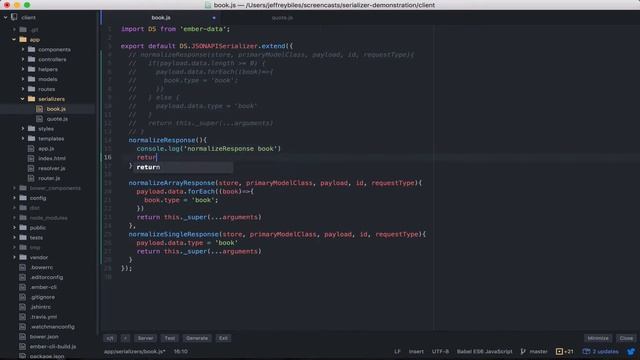
Task: Select the return autocomplete suggestion
Action: coord(183,167)
